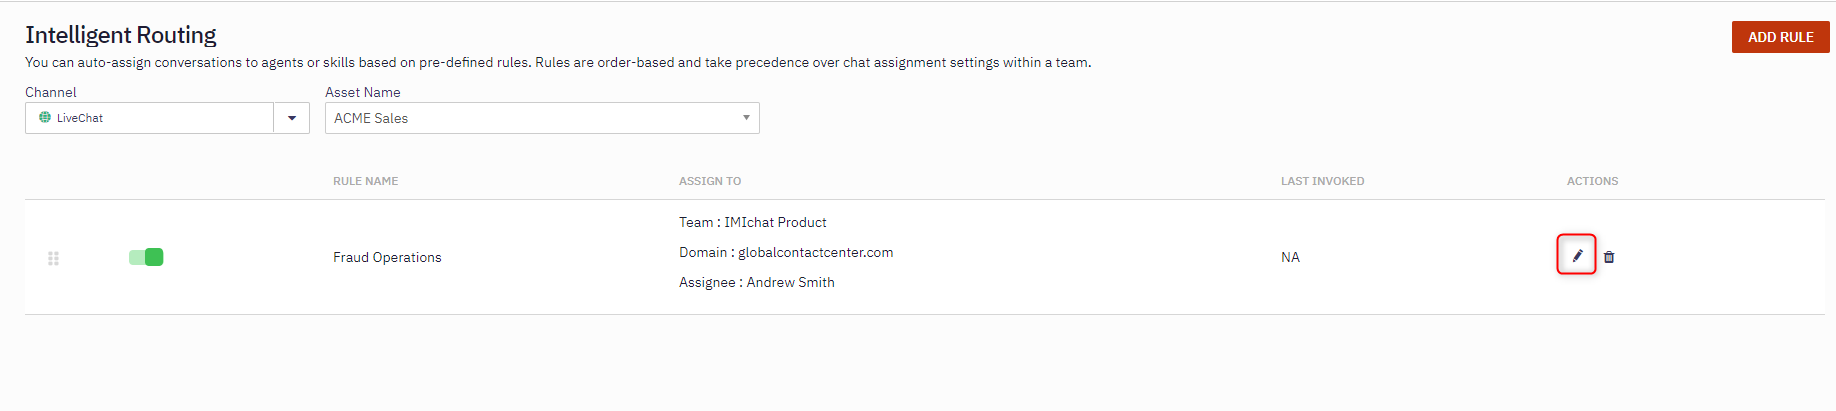This screenshot has height=411, width=1836.
Task: Click the LiveChat globe icon in Channel field
Action: 45,117
